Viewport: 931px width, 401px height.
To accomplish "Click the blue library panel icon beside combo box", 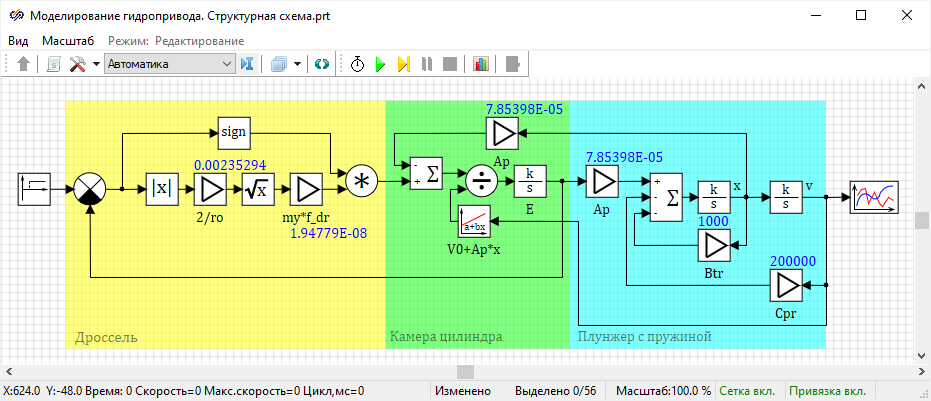I will click(247, 64).
